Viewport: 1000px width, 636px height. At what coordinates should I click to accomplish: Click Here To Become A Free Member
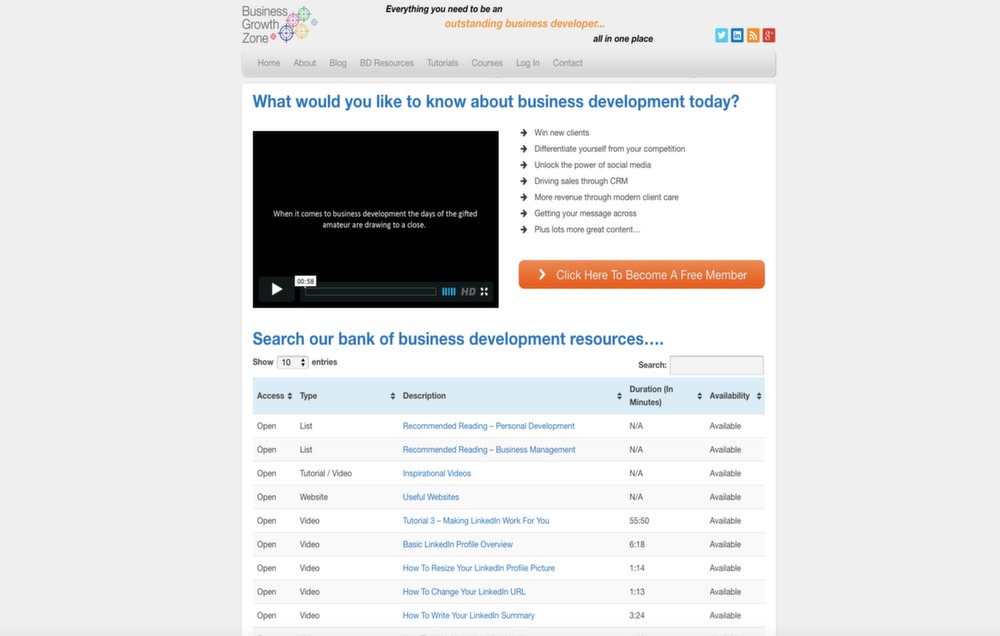pos(641,275)
